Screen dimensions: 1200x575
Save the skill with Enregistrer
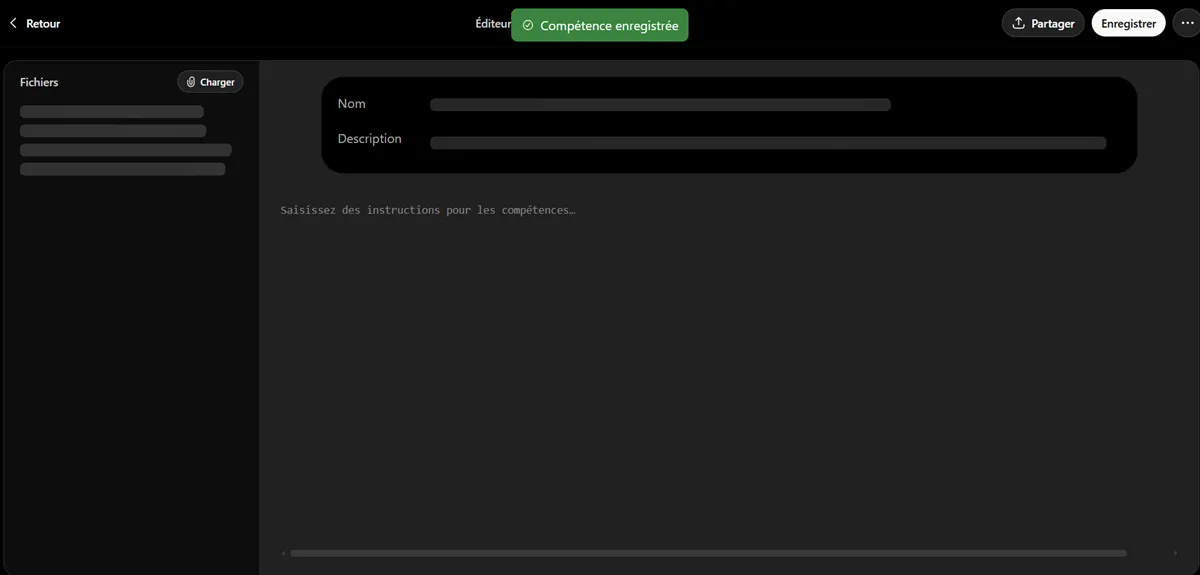pos(1128,23)
